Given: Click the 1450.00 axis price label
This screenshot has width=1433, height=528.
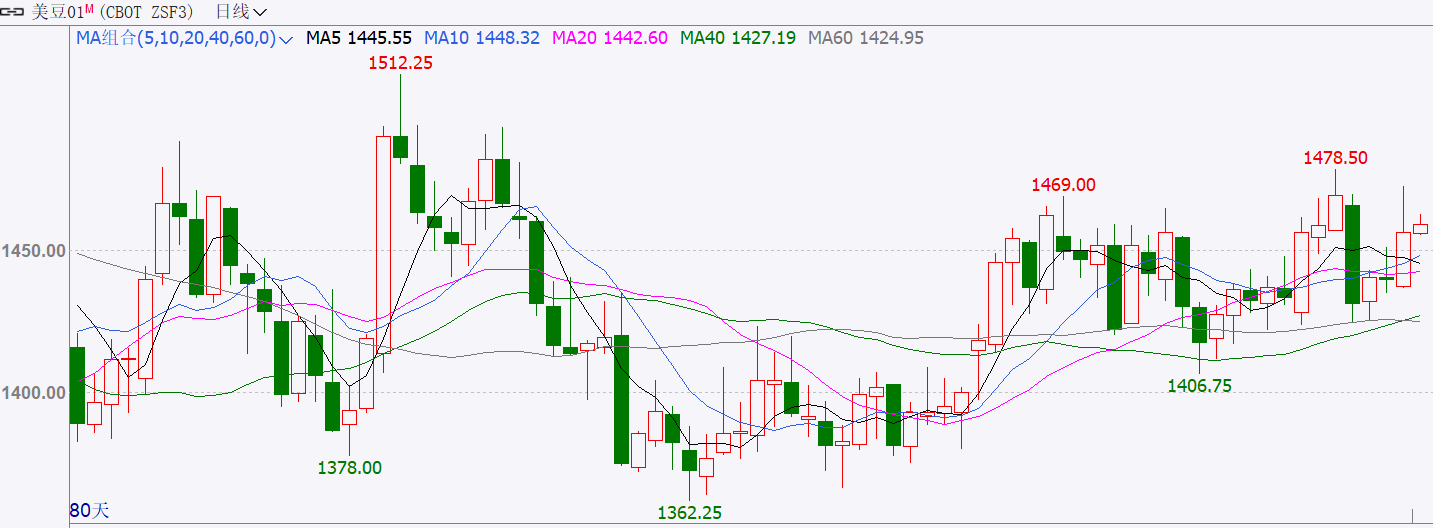Looking at the screenshot, I should (33, 250).
